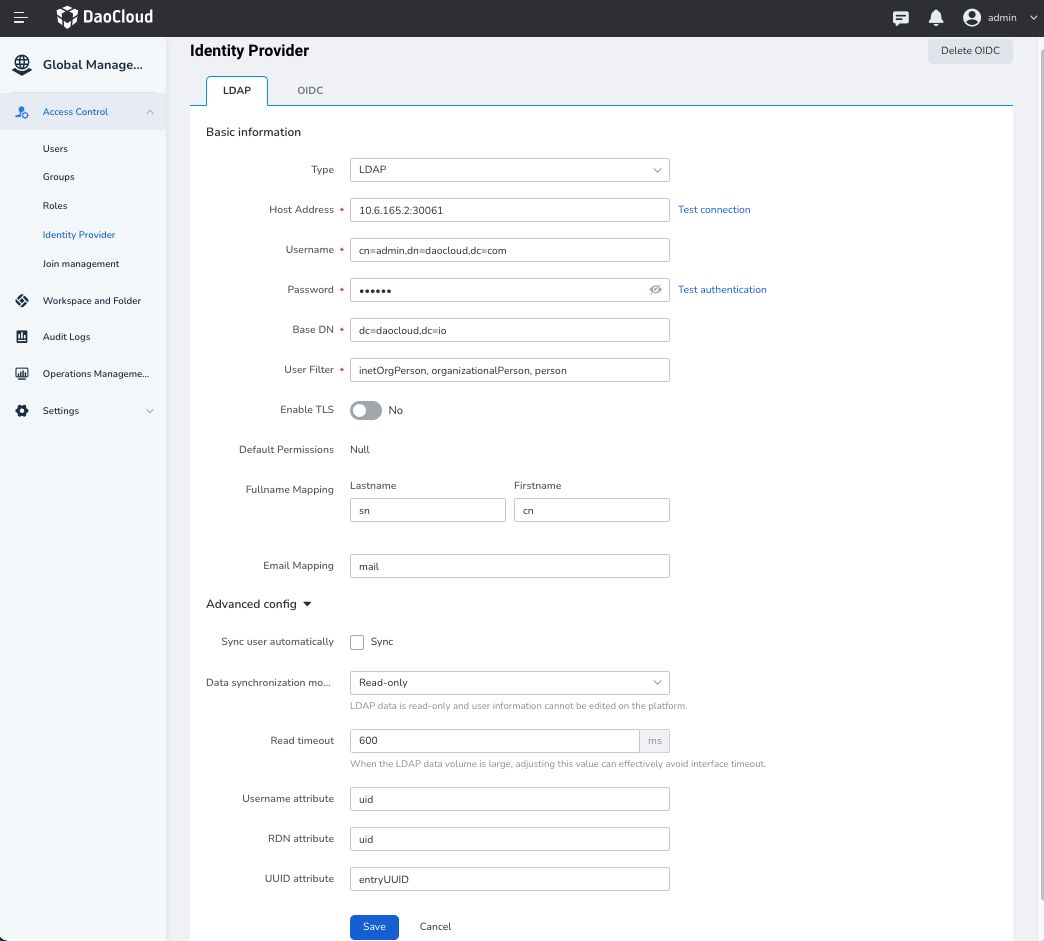
Task: Open Groups in the sidebar
Action: point(59,176)
